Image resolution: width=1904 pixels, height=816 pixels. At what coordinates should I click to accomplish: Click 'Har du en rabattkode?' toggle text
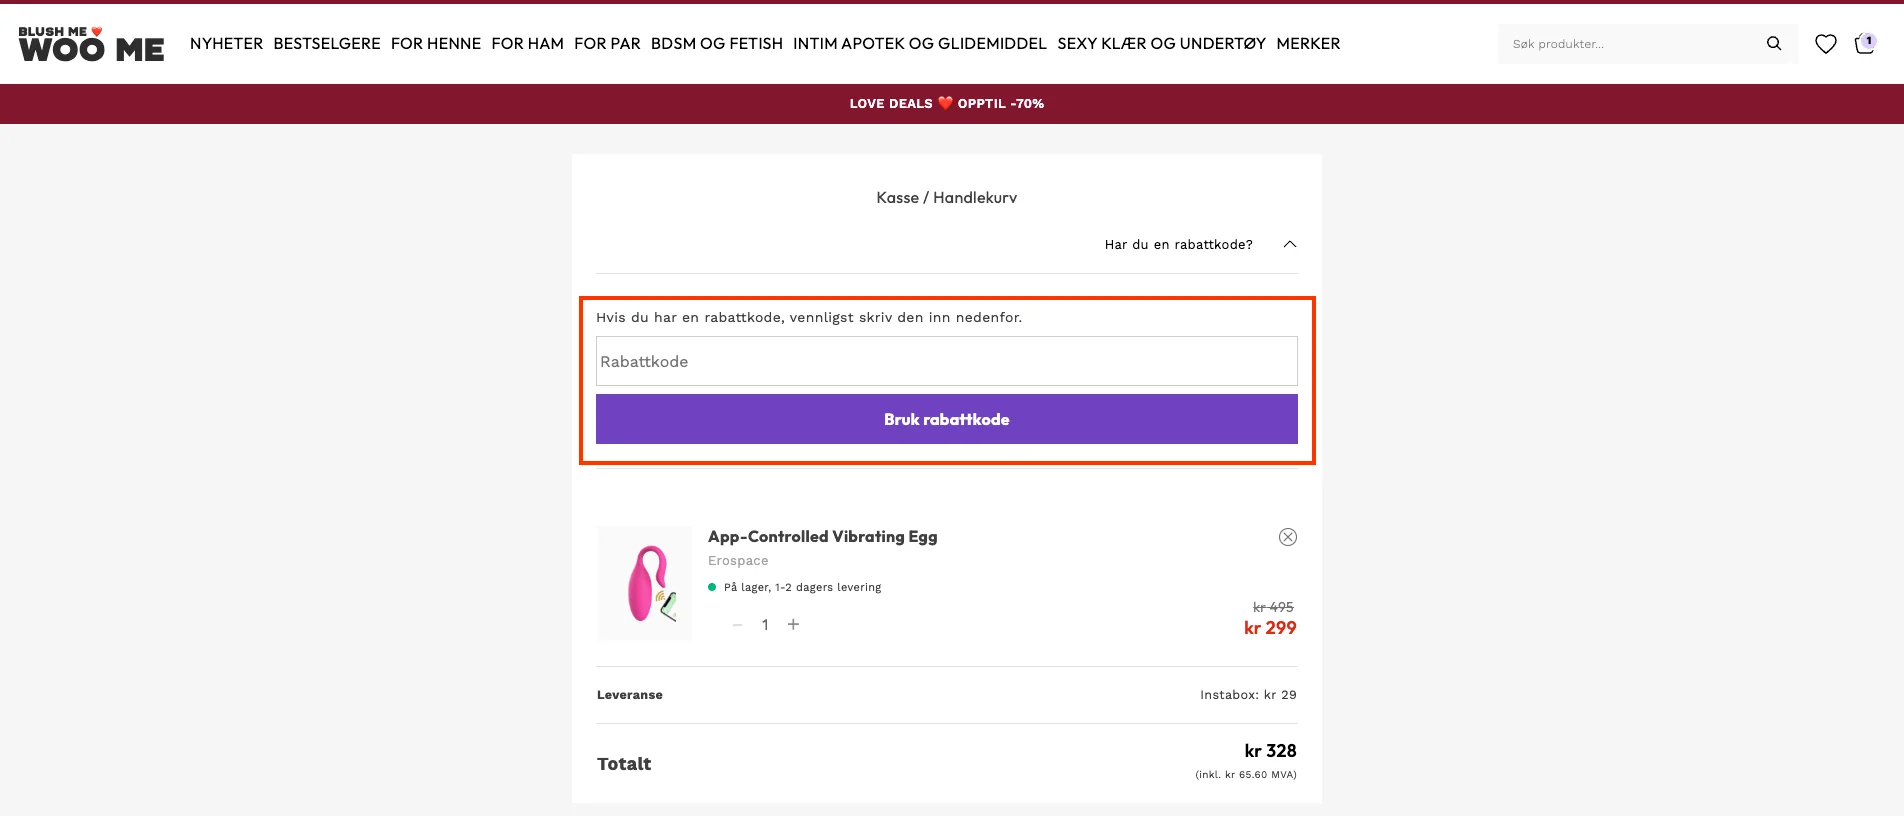[1178, 244]
